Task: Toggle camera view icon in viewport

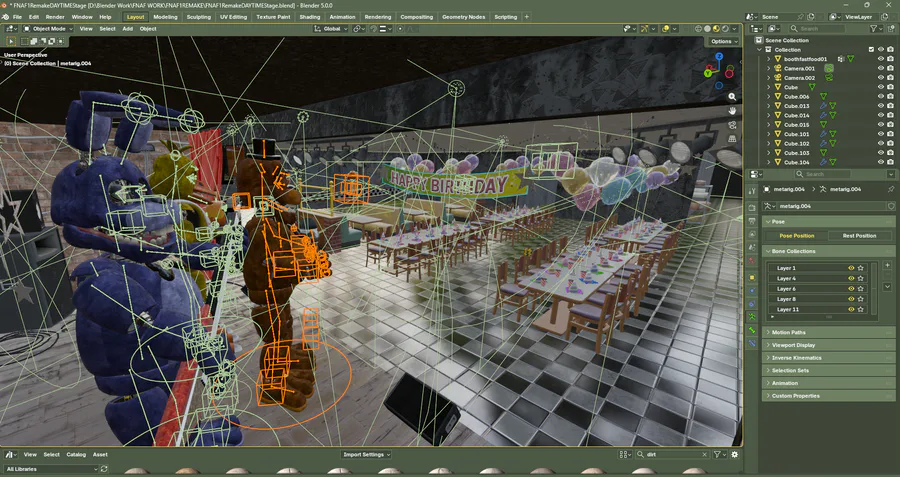Action: coord(732,125)
